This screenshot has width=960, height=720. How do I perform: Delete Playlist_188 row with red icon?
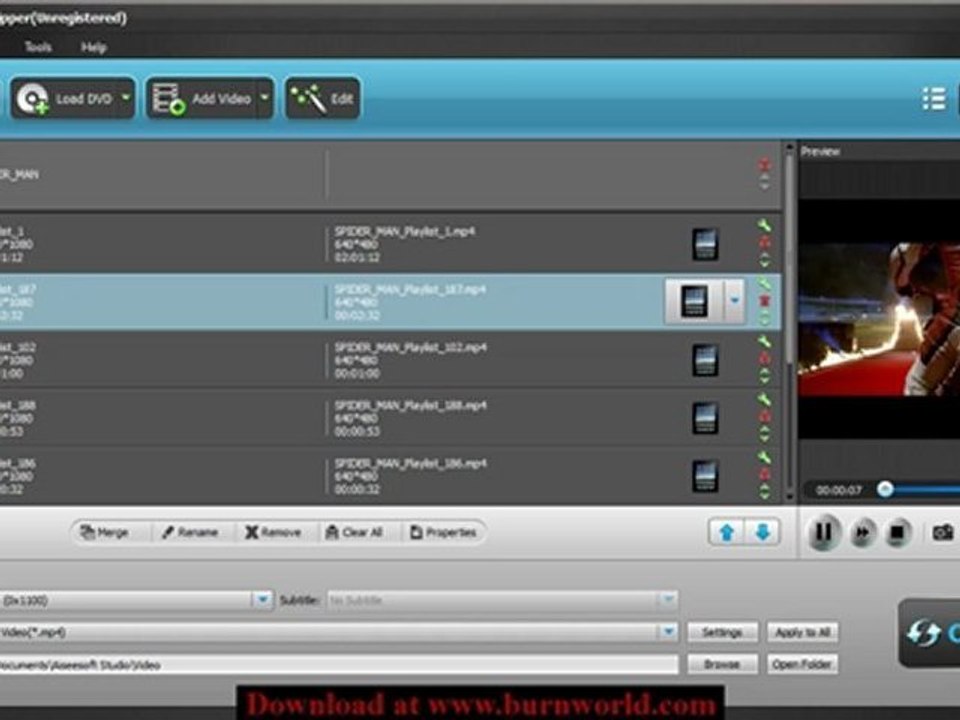(x=765, y=416)
